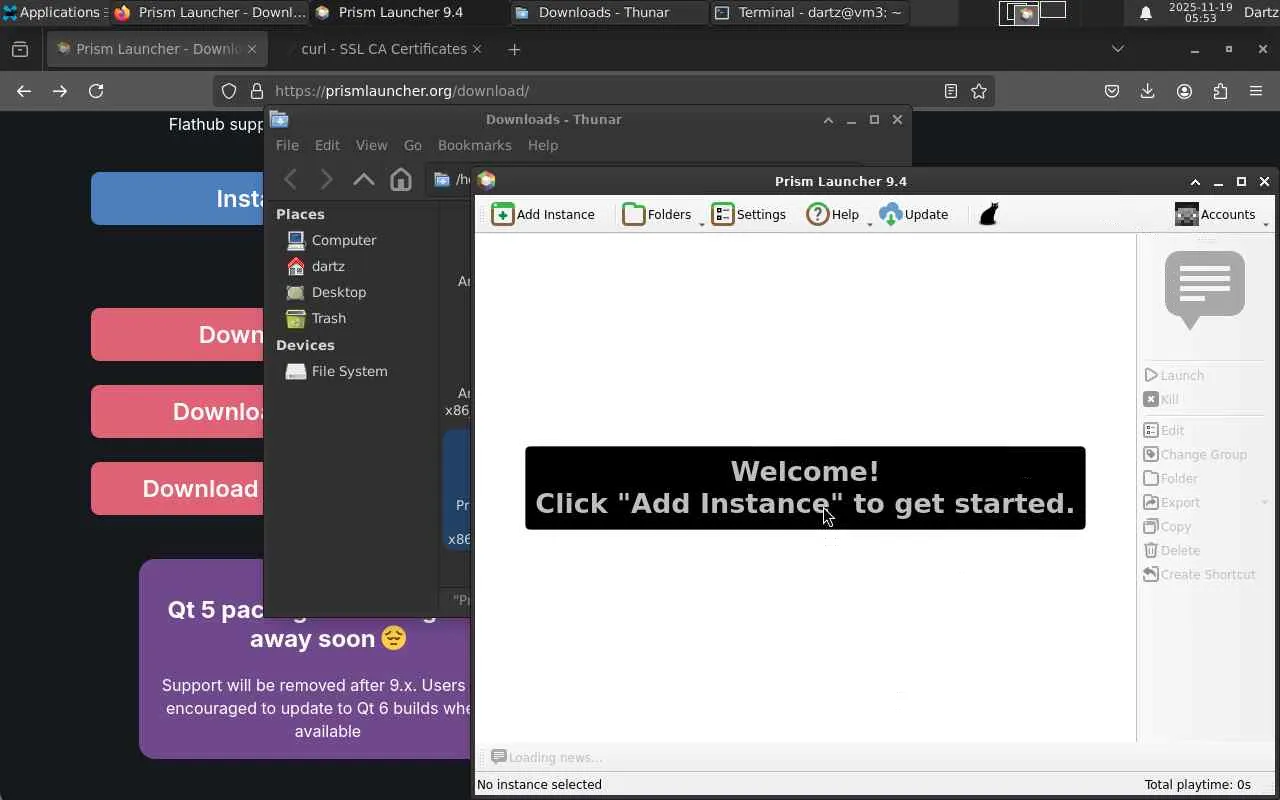Image resolution: width=1280 pixels, height=800 pixels.
Task: Switch to Downloads - Thunar from the taskbar
Action: 609,13
